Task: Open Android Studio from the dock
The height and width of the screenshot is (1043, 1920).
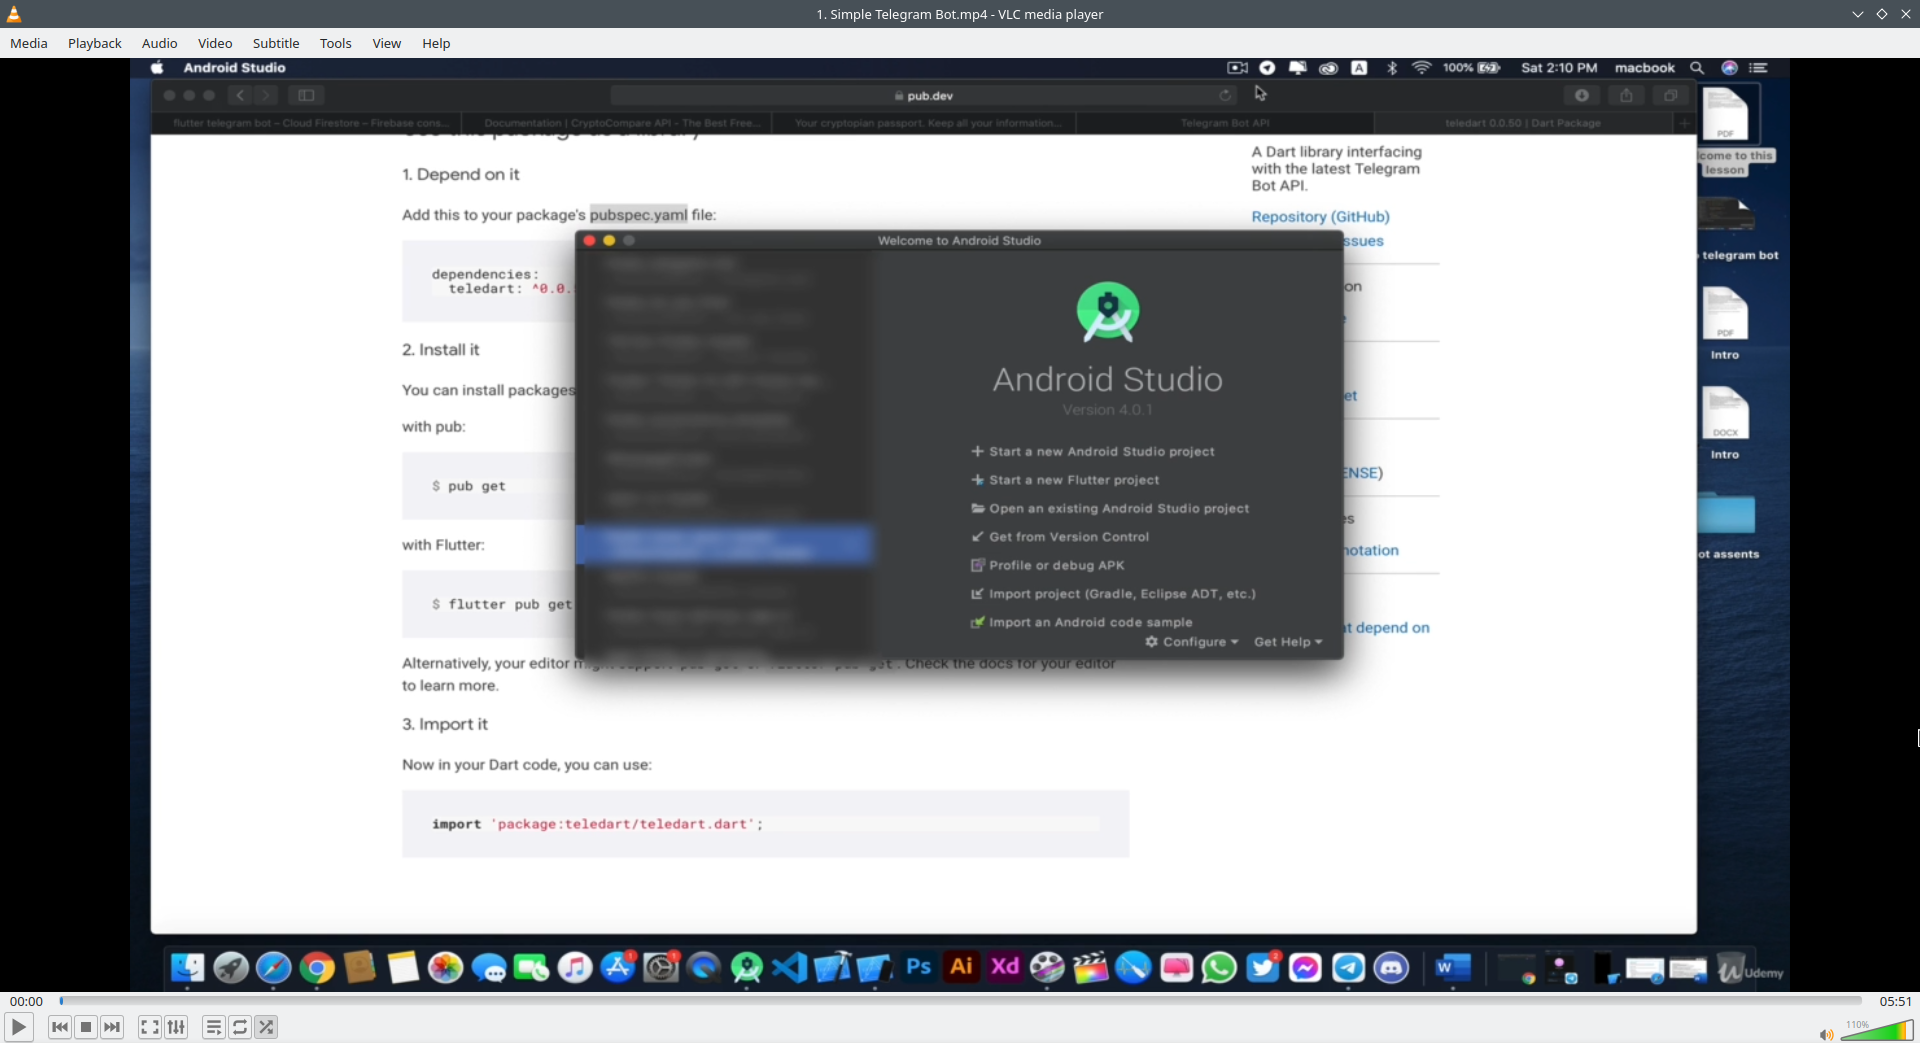Action: (x=747, y=968)
